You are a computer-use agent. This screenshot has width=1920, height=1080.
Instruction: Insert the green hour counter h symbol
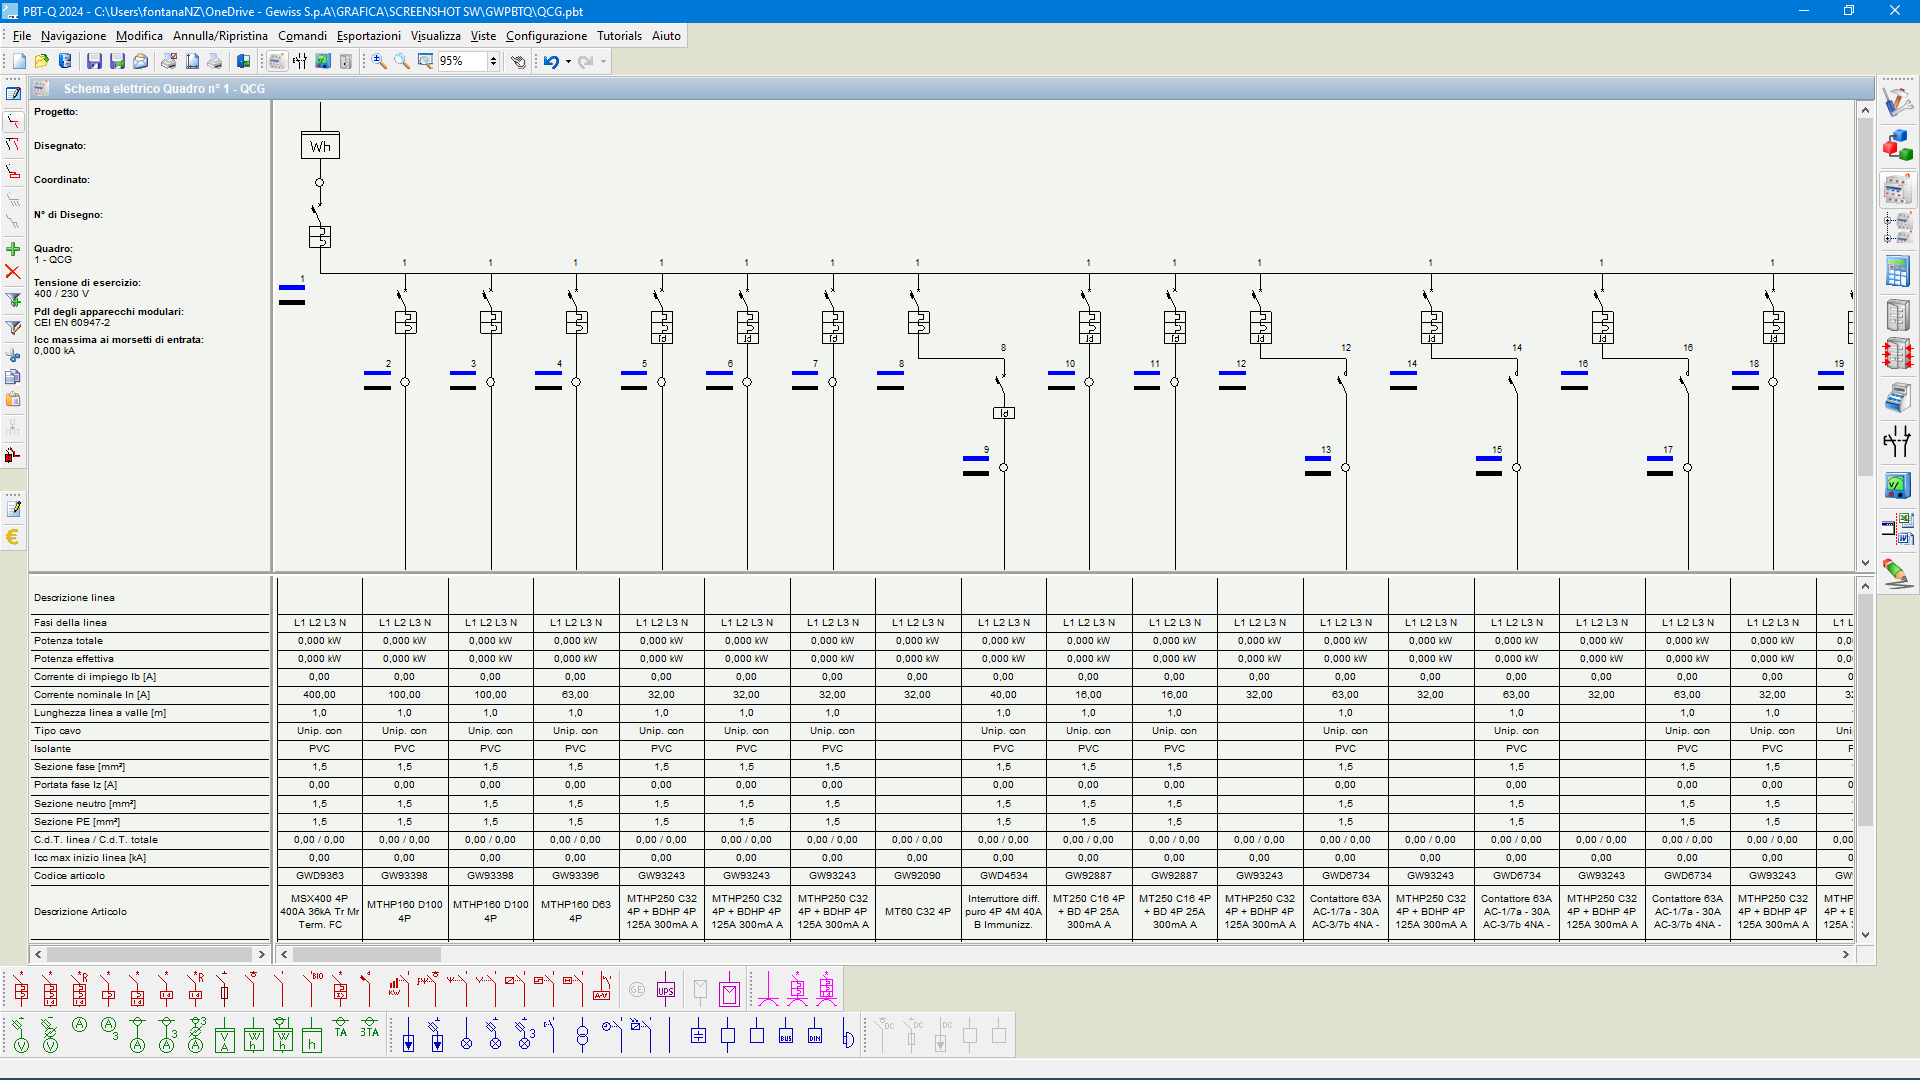[312, 1035]
